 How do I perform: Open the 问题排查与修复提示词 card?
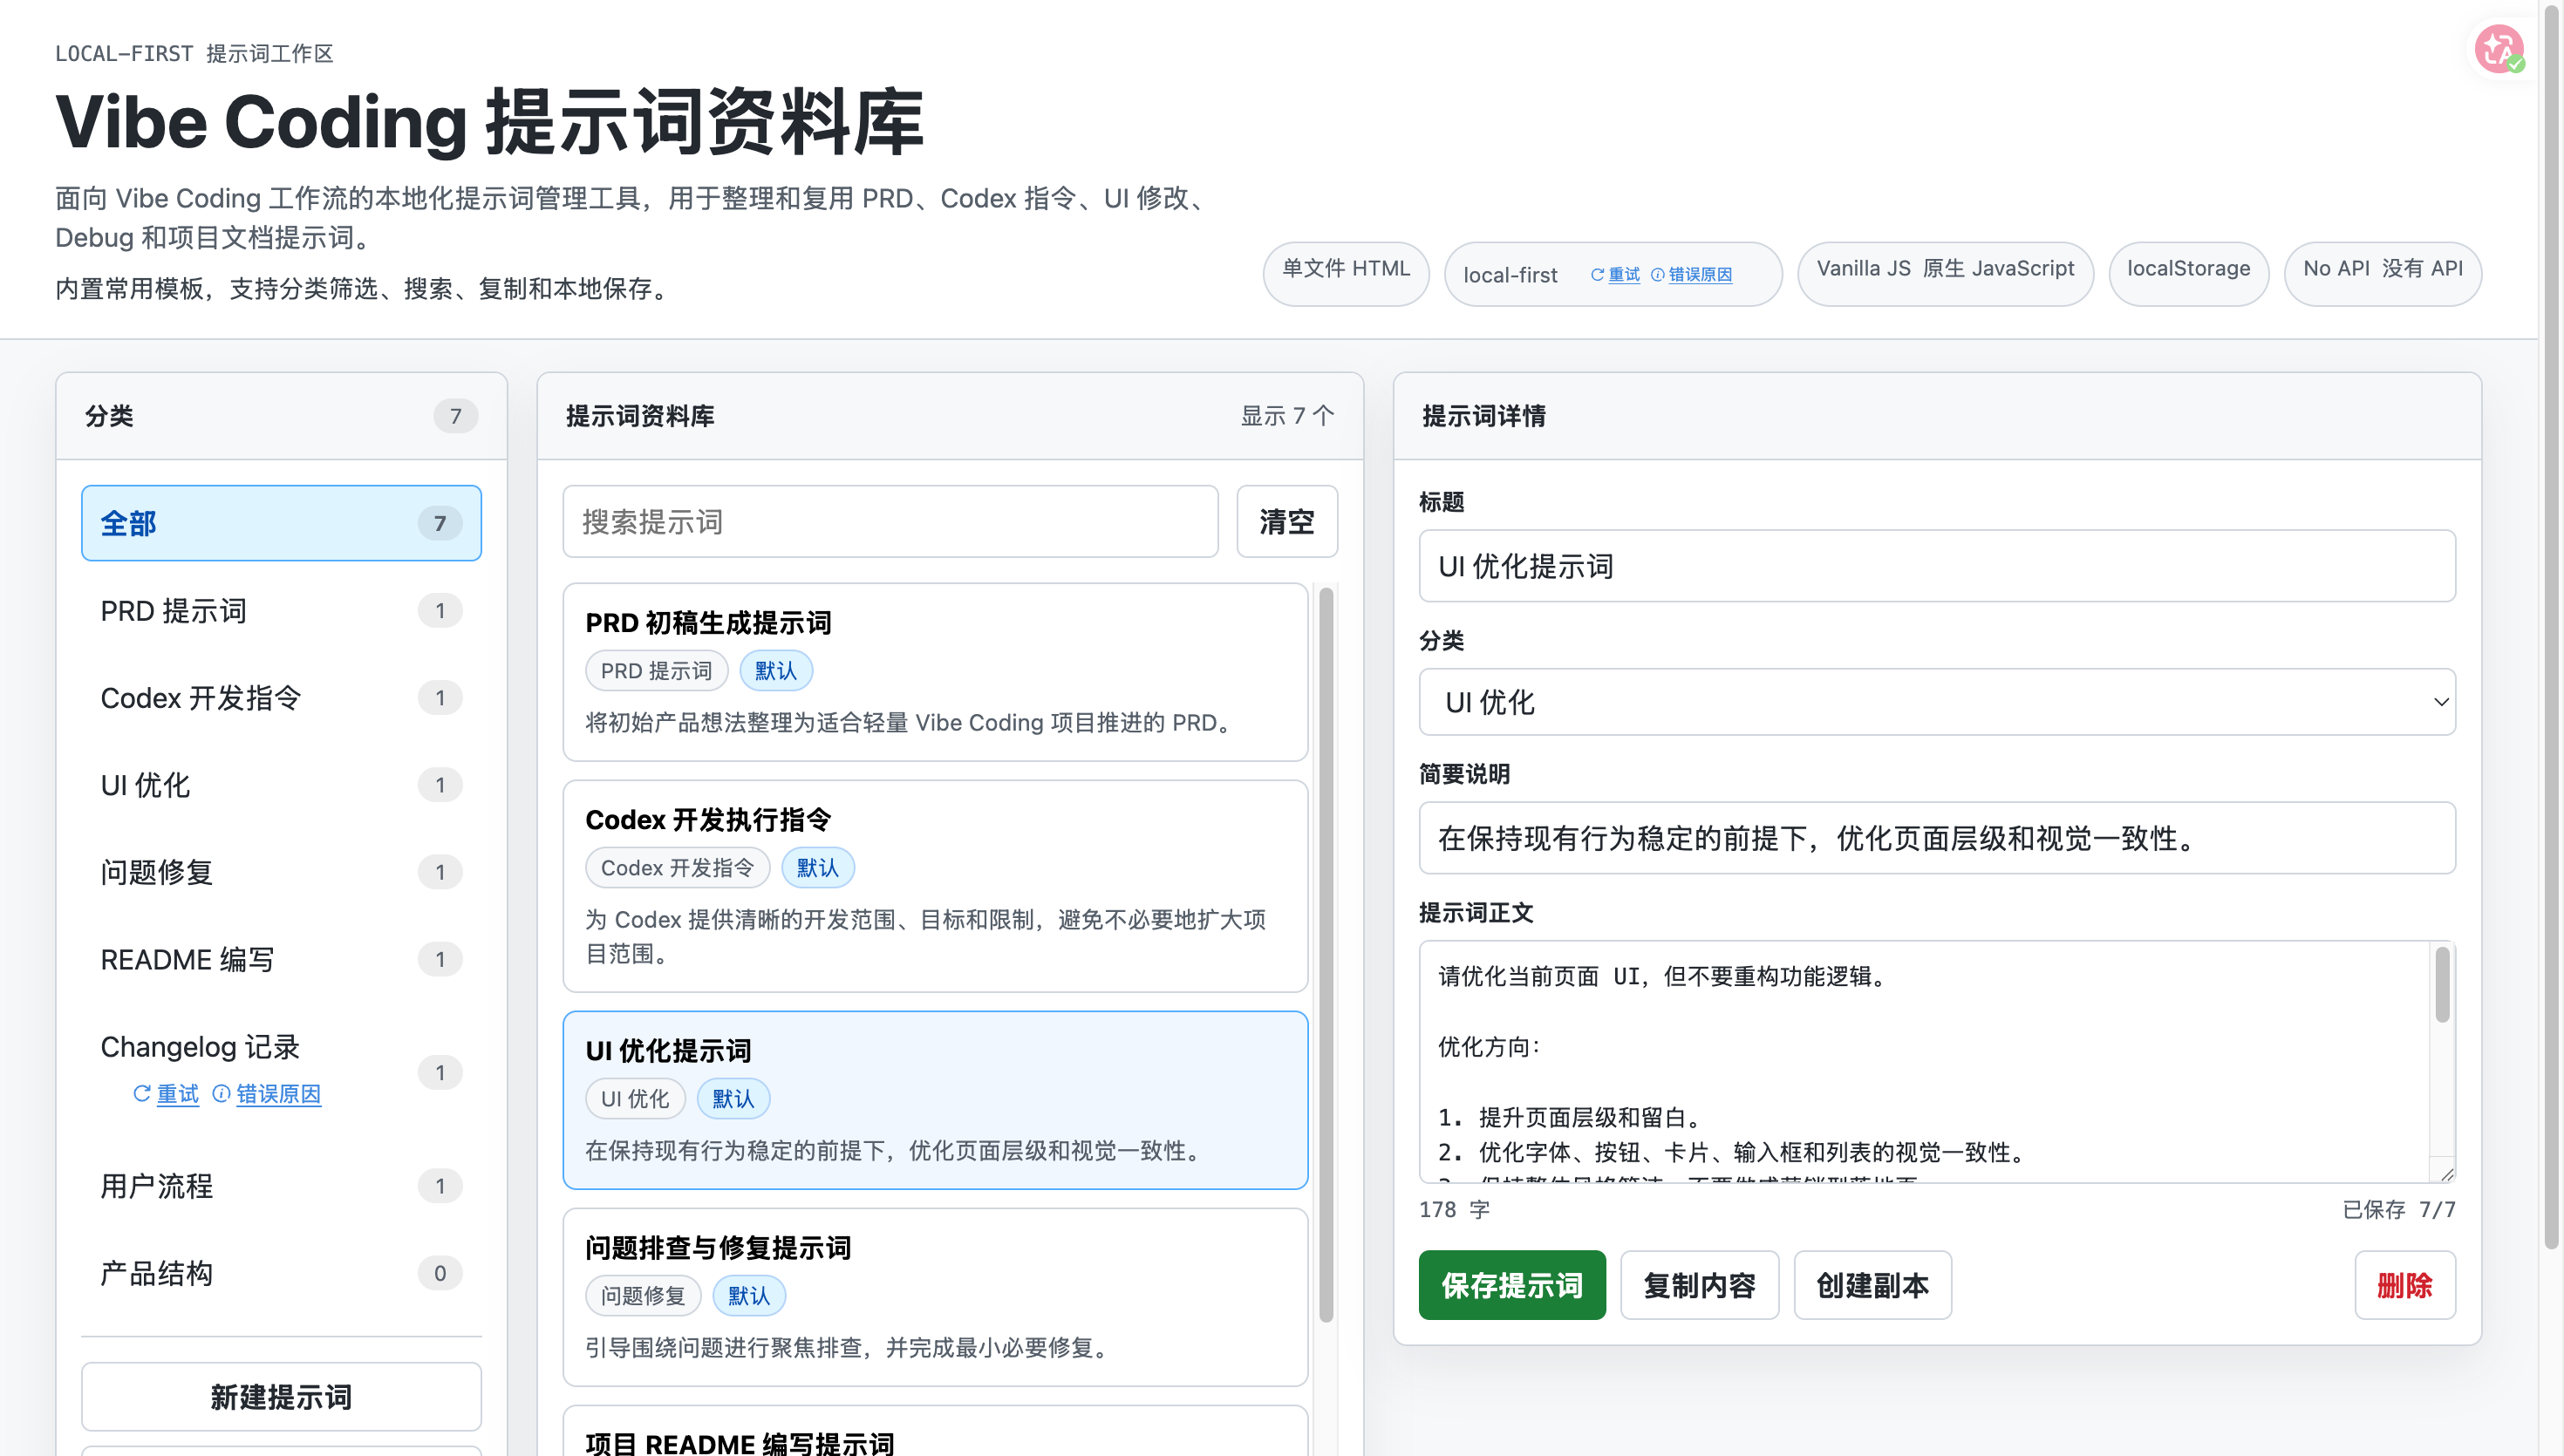pyautogui.click(x=935, y=1297)
